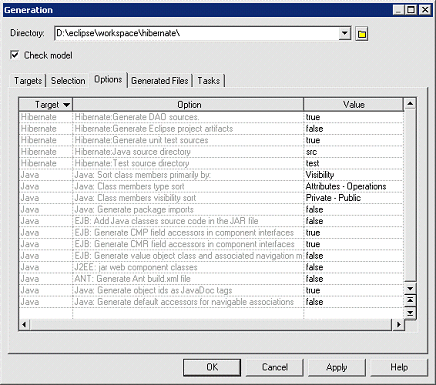
Task: Open the Generated Files tab
Action: (160, 81)
